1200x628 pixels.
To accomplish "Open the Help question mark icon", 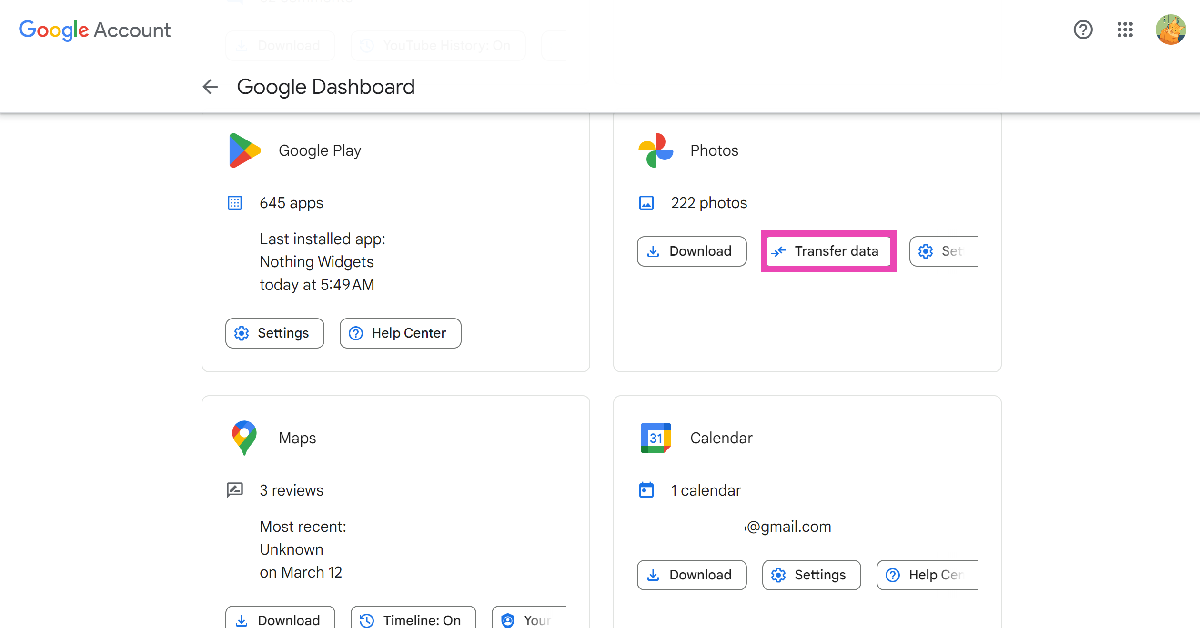I will pyautogui.click(x=1083, y=30).
